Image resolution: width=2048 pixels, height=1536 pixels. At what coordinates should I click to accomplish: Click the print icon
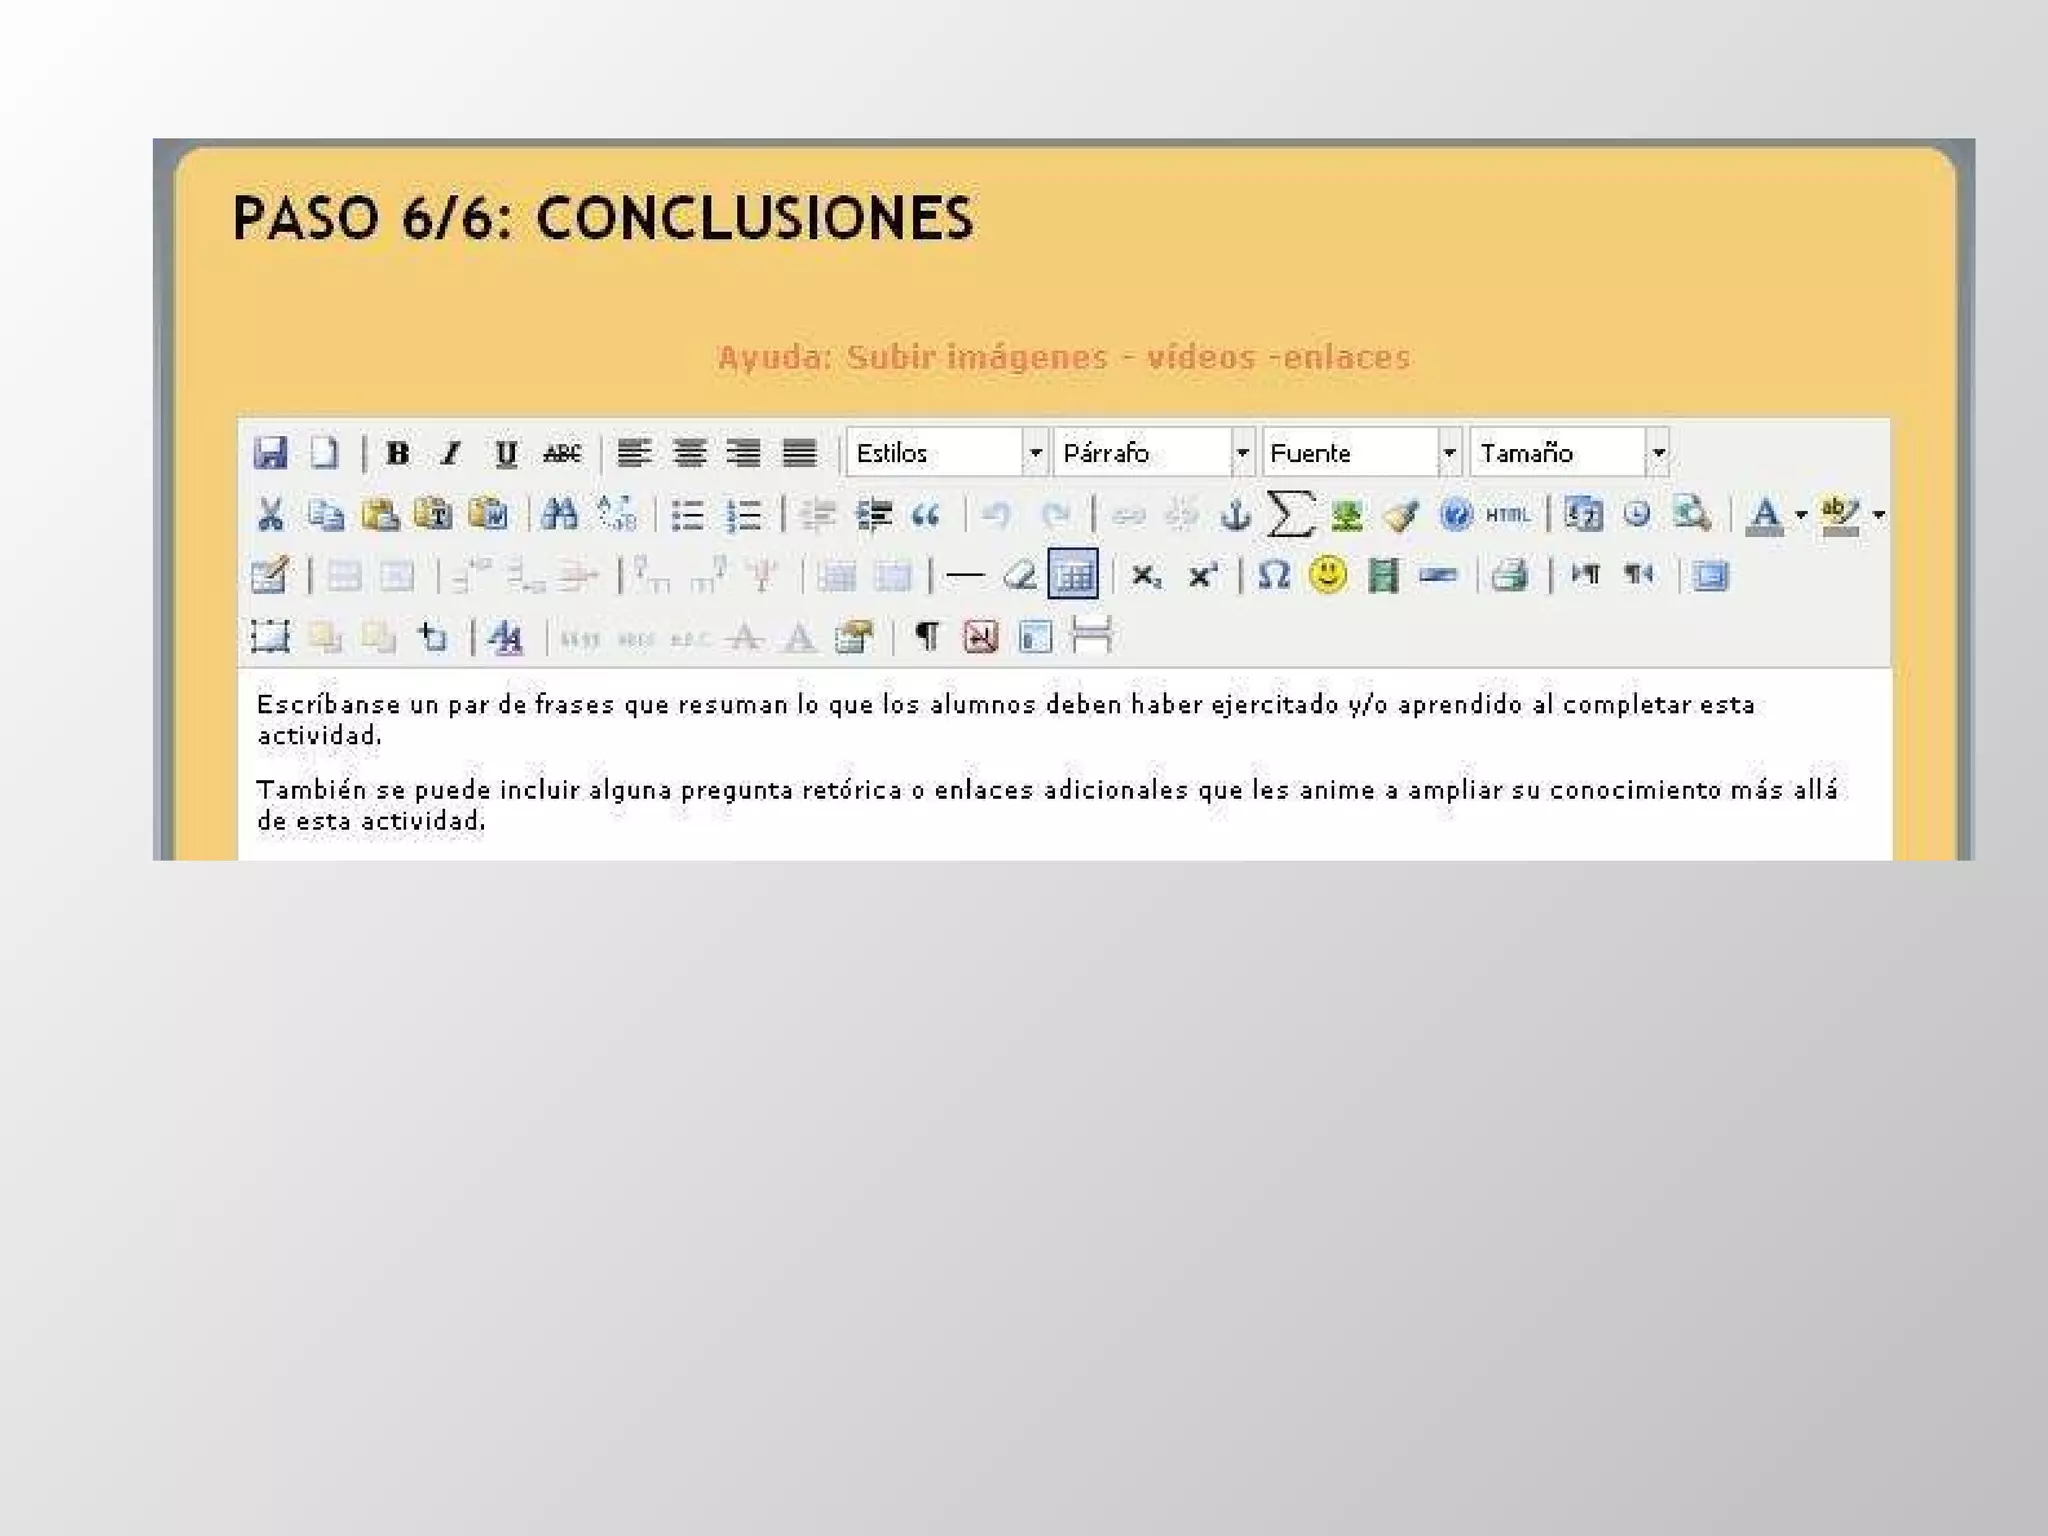point(1509,575)
